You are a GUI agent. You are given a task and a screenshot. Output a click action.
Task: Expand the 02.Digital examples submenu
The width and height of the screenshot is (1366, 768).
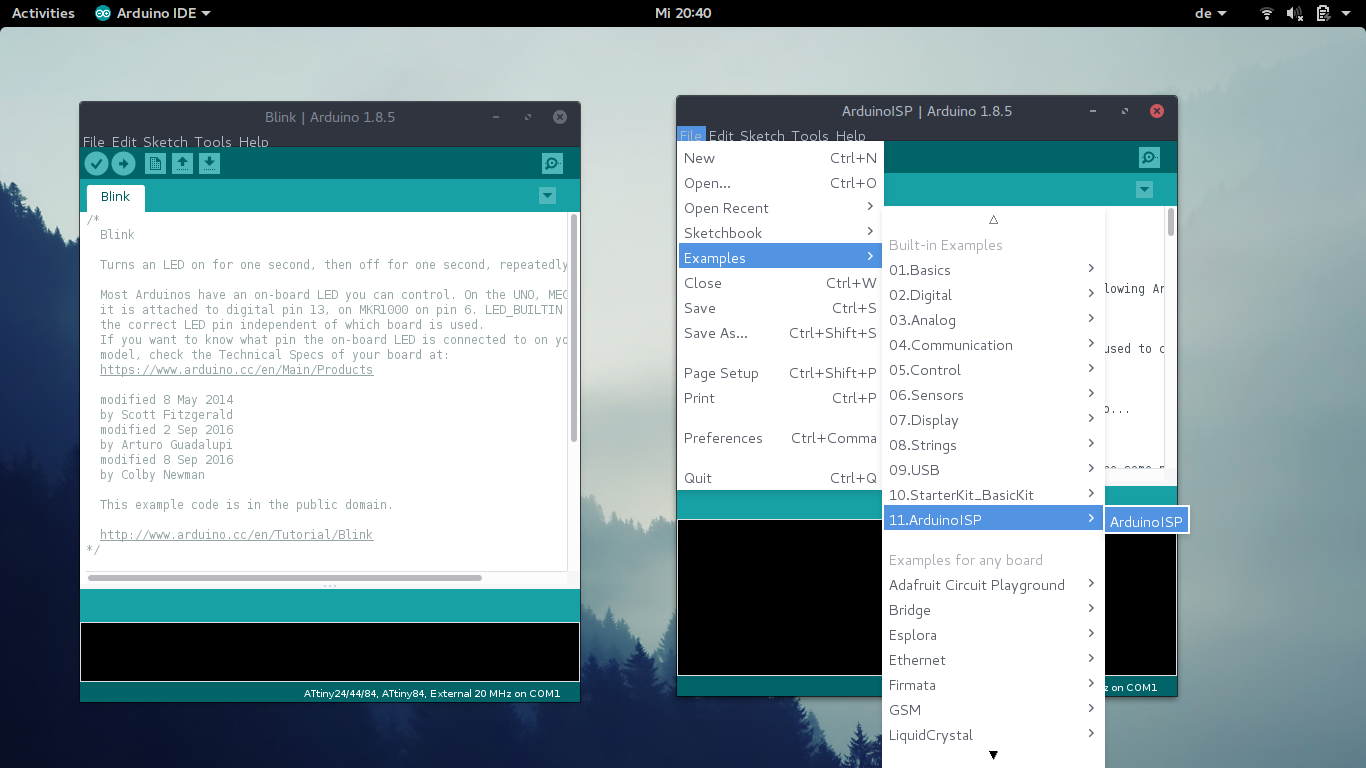[993, 295]
